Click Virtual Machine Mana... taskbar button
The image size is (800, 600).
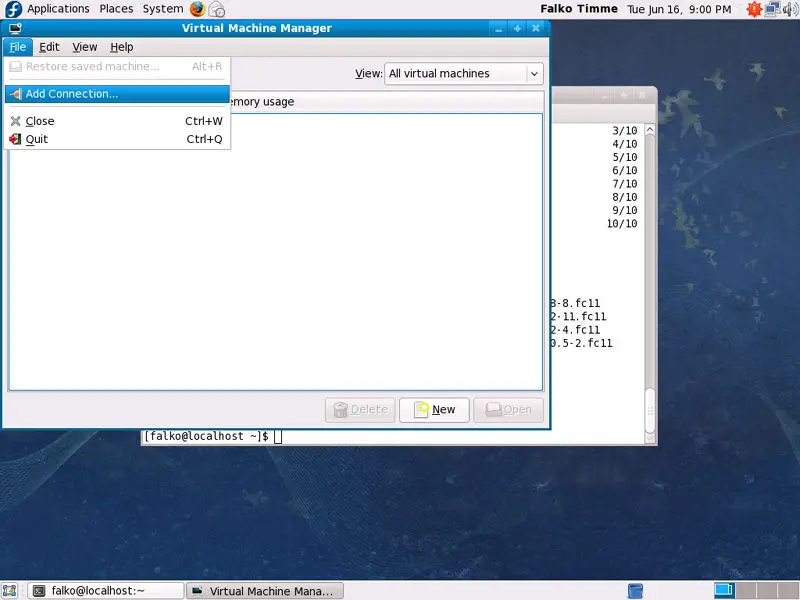tap(265, 591)
